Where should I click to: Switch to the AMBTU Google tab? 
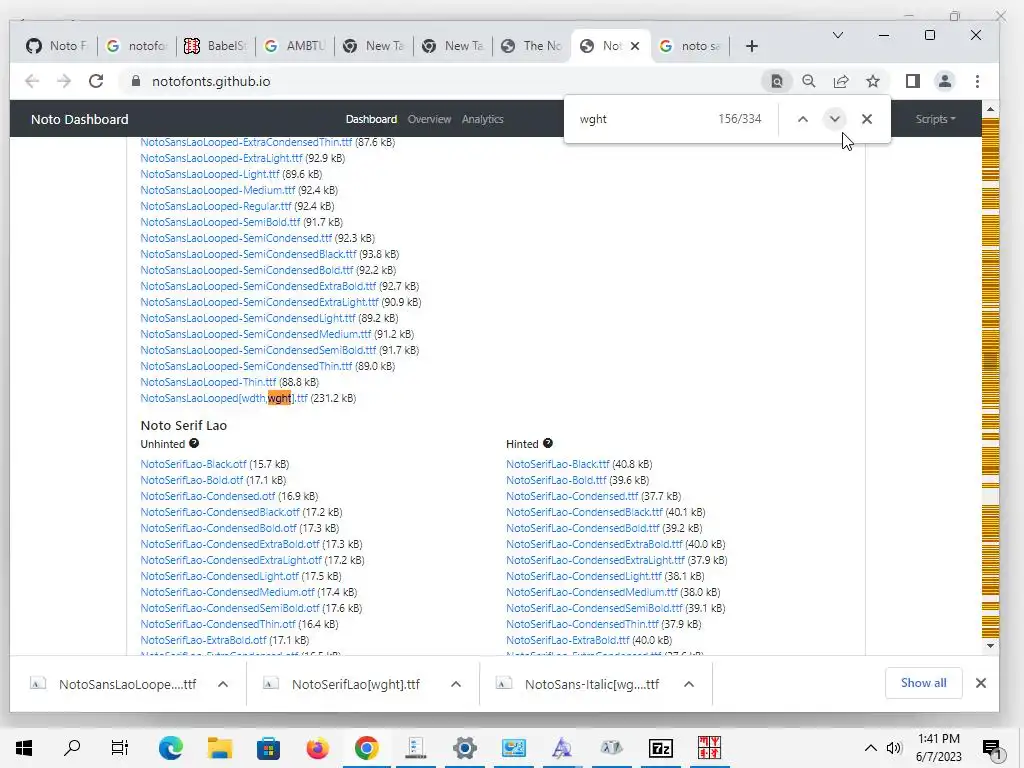pos(295,46)
